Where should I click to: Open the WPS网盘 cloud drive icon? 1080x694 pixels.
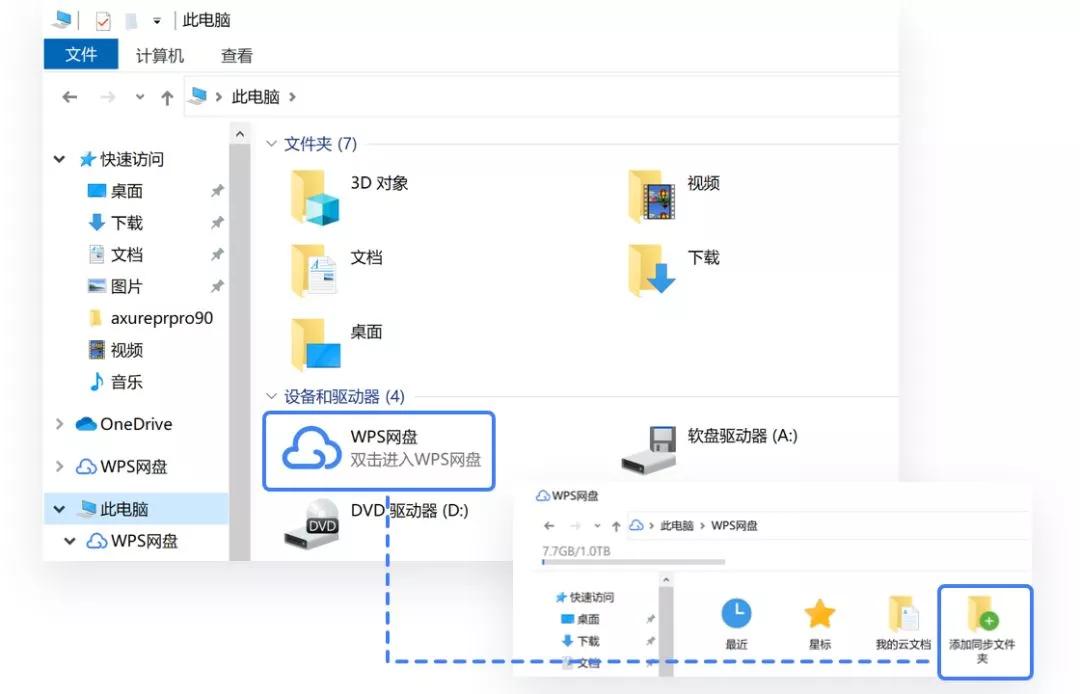[x=312, y=446]
